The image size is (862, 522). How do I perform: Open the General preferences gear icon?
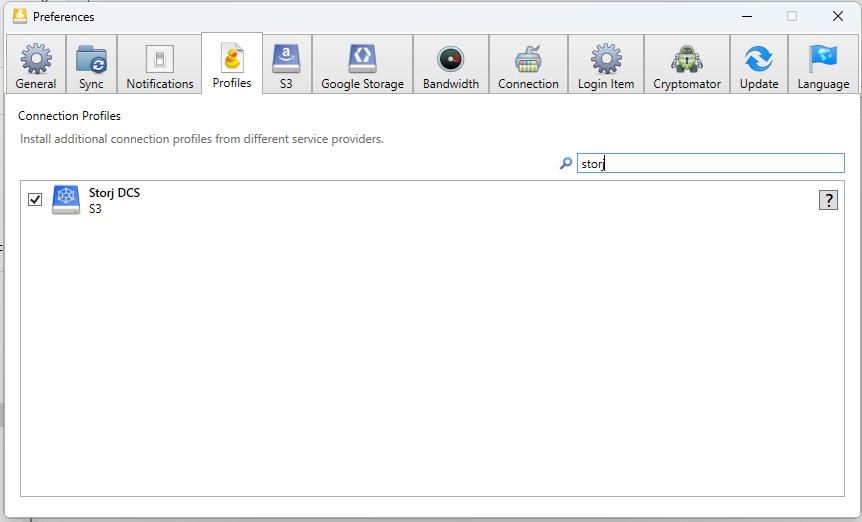coord(36,59)
